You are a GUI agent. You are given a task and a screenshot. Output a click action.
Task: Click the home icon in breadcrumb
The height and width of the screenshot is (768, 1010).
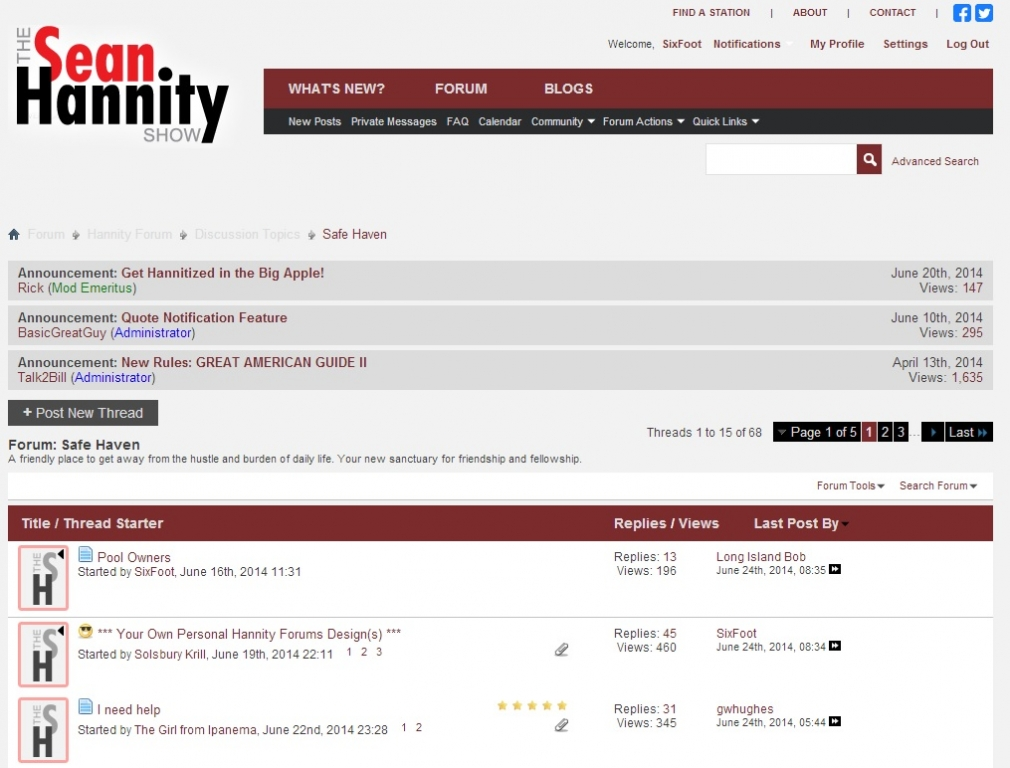[x=14, y=234]
